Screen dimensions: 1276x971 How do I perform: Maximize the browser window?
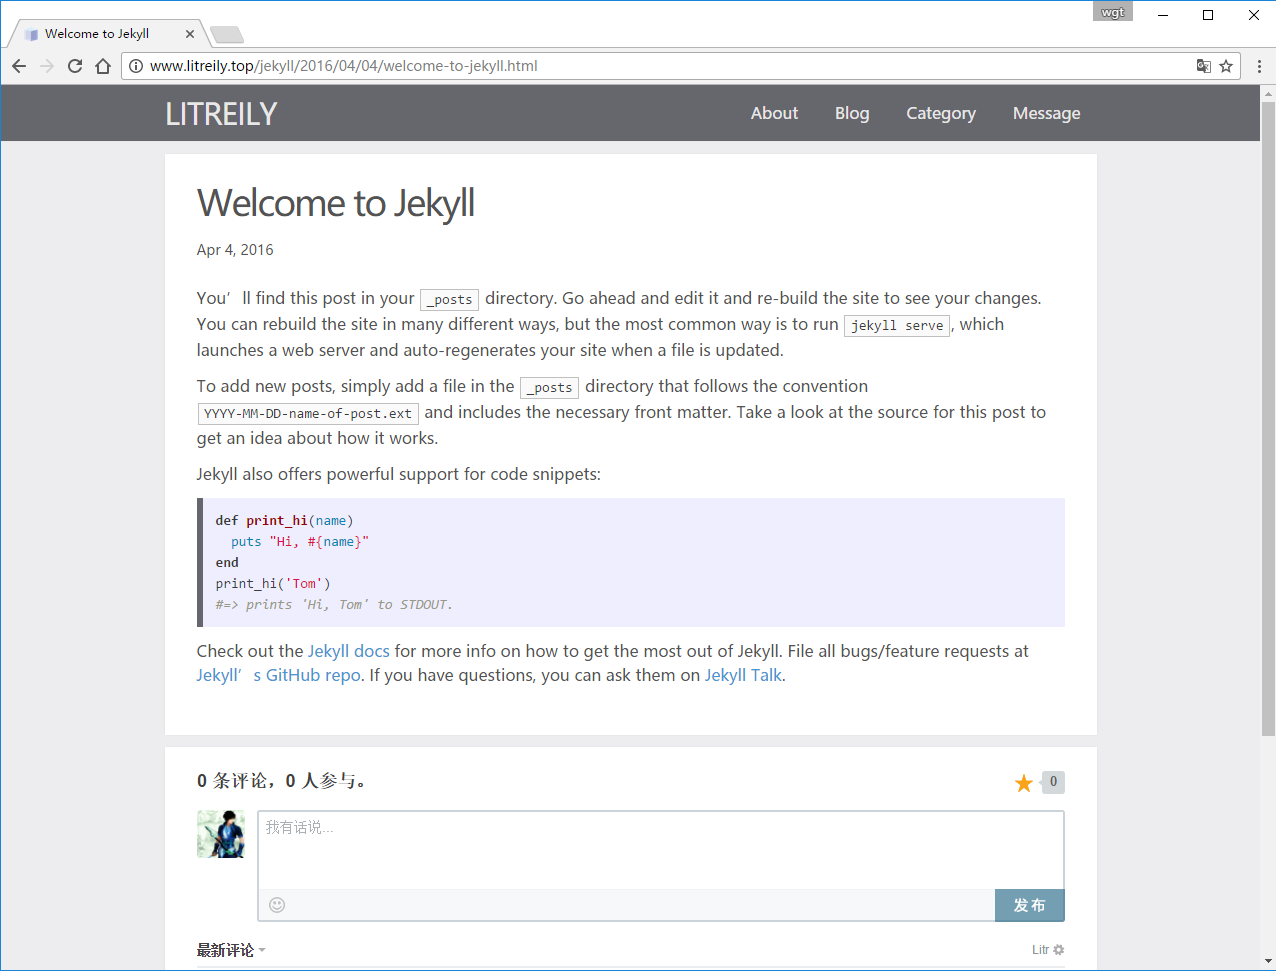pyautogui.click(x=1208, y=15)
